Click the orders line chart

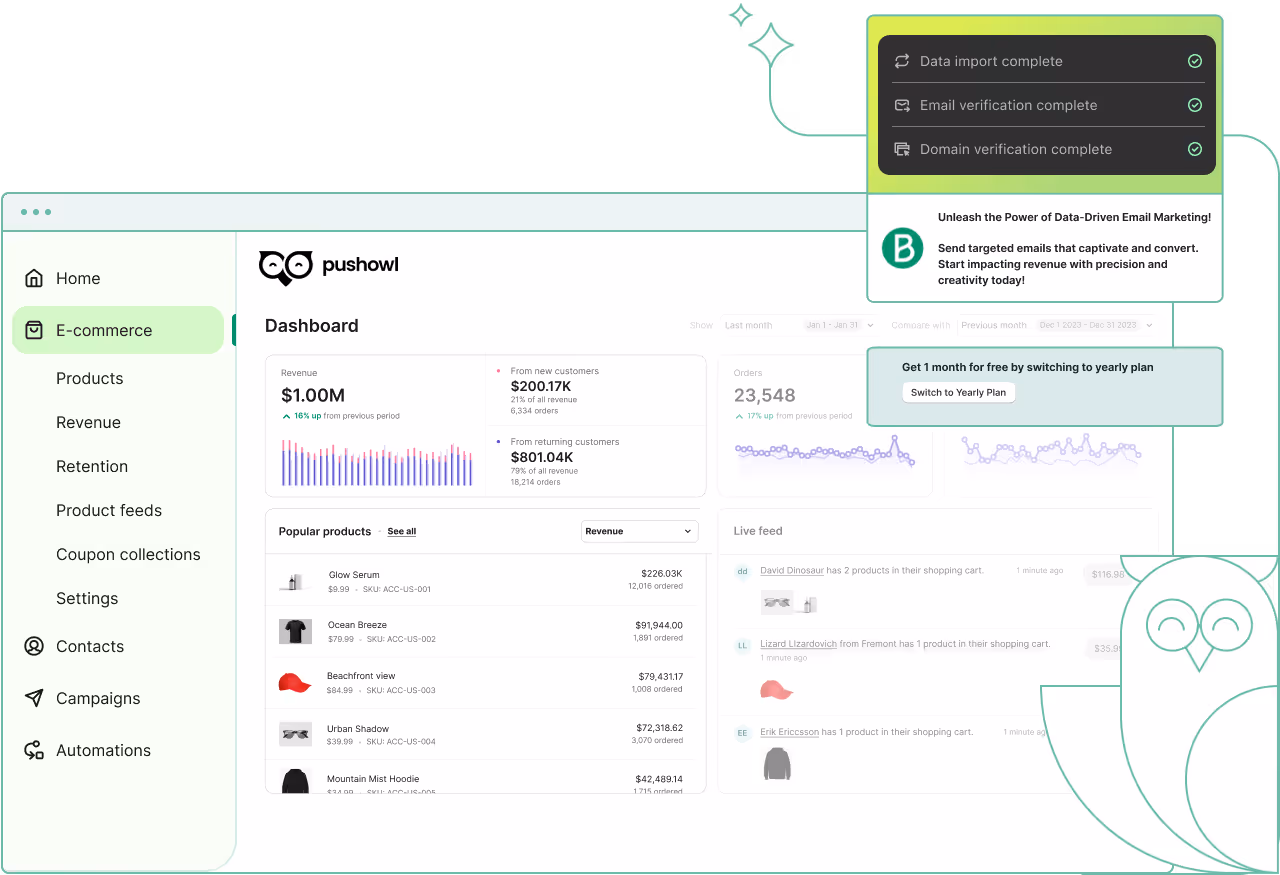[825, 452]
